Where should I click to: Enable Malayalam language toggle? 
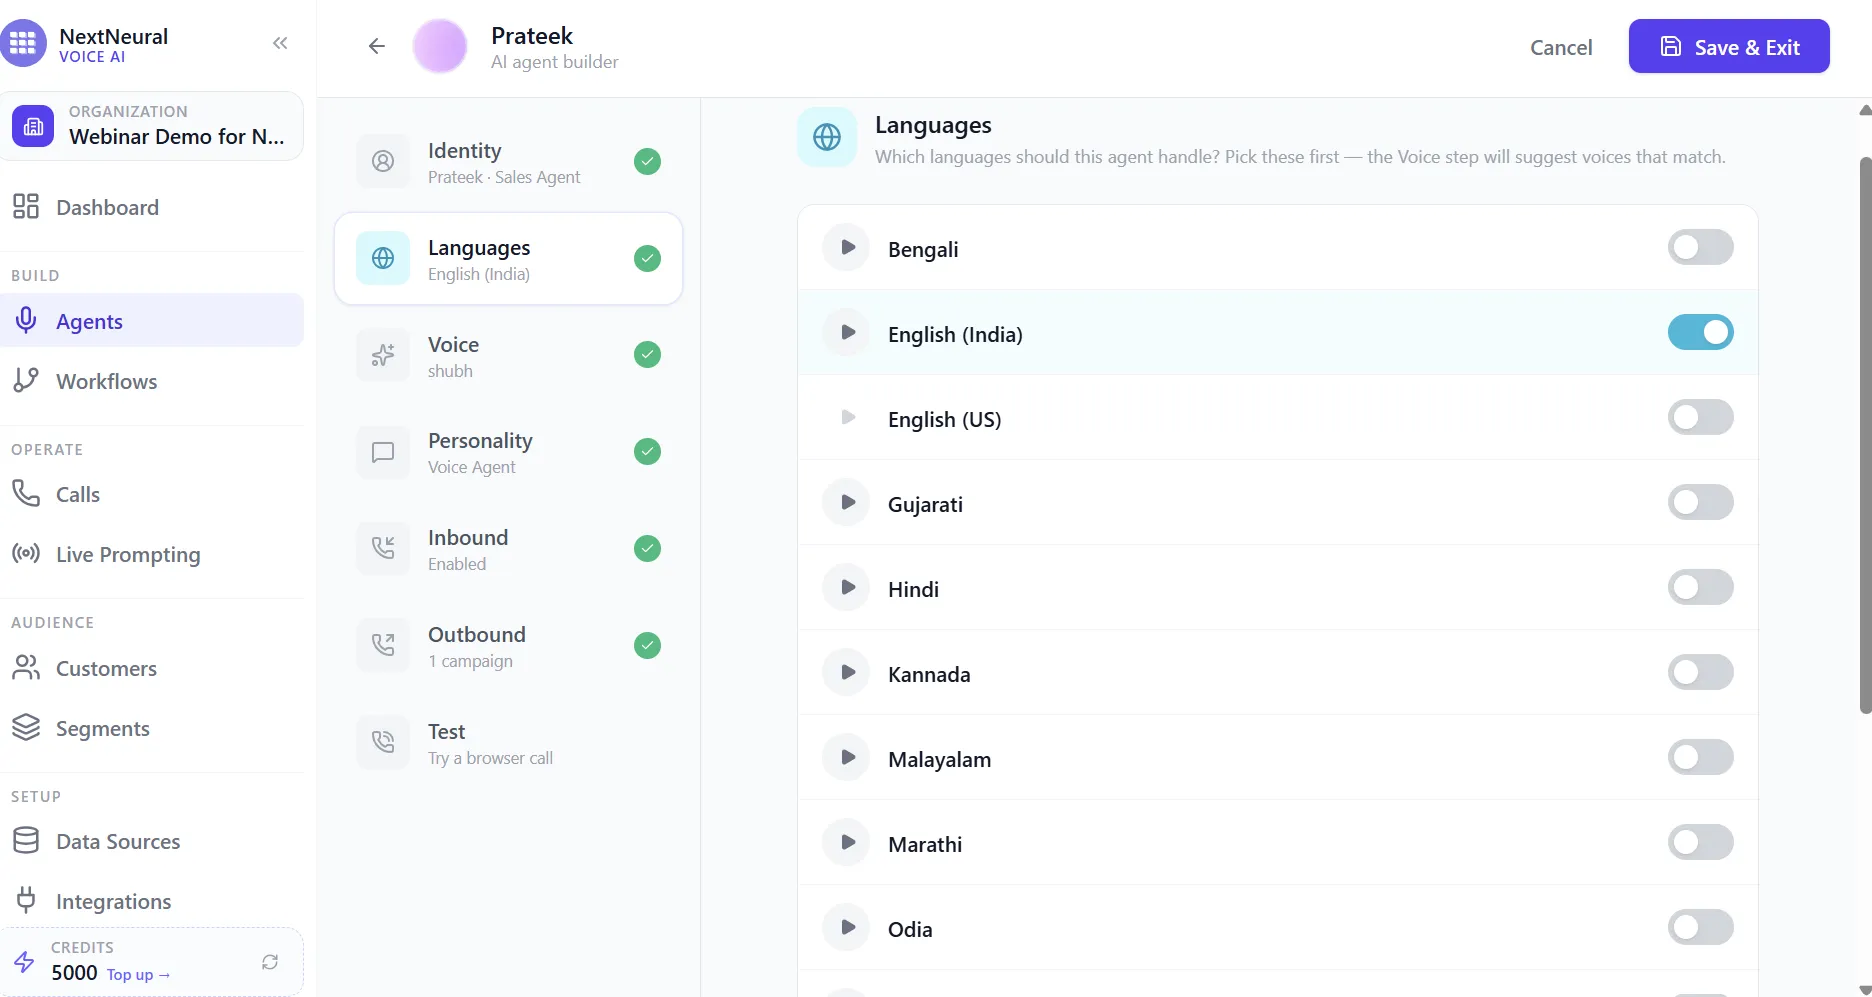click(1700, 757)
